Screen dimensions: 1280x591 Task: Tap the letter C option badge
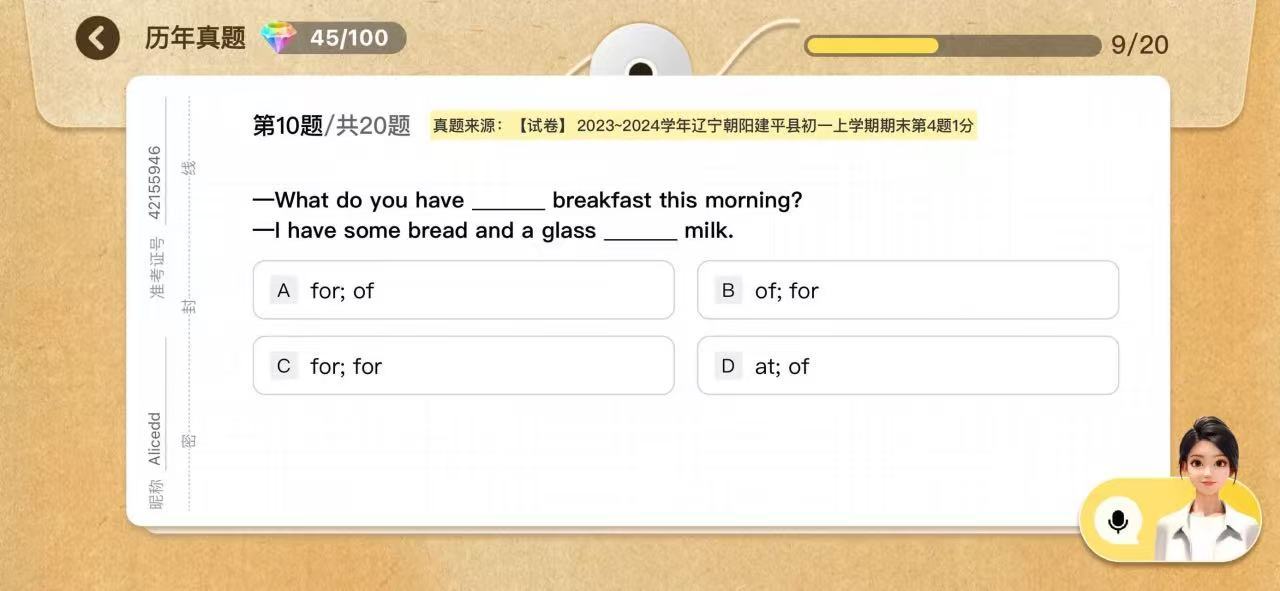[284, 366]
